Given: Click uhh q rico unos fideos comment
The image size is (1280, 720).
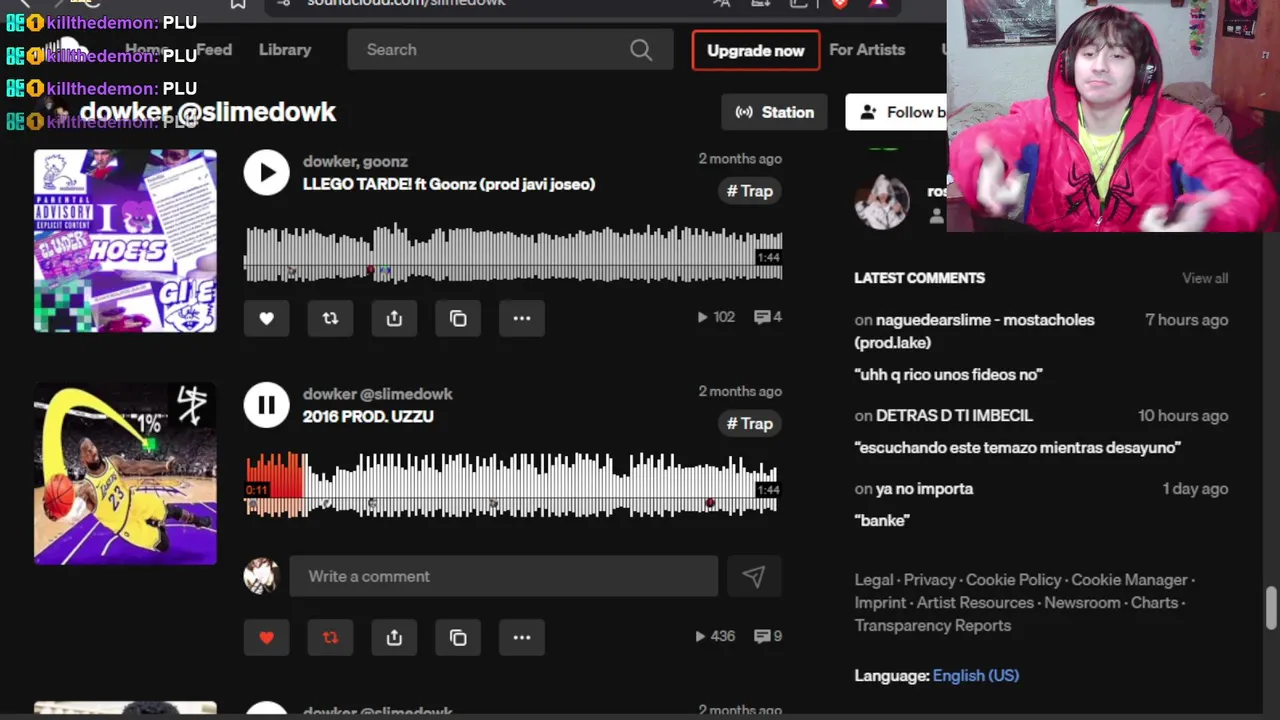Looking at the screenshot, I should coord(949,375).
